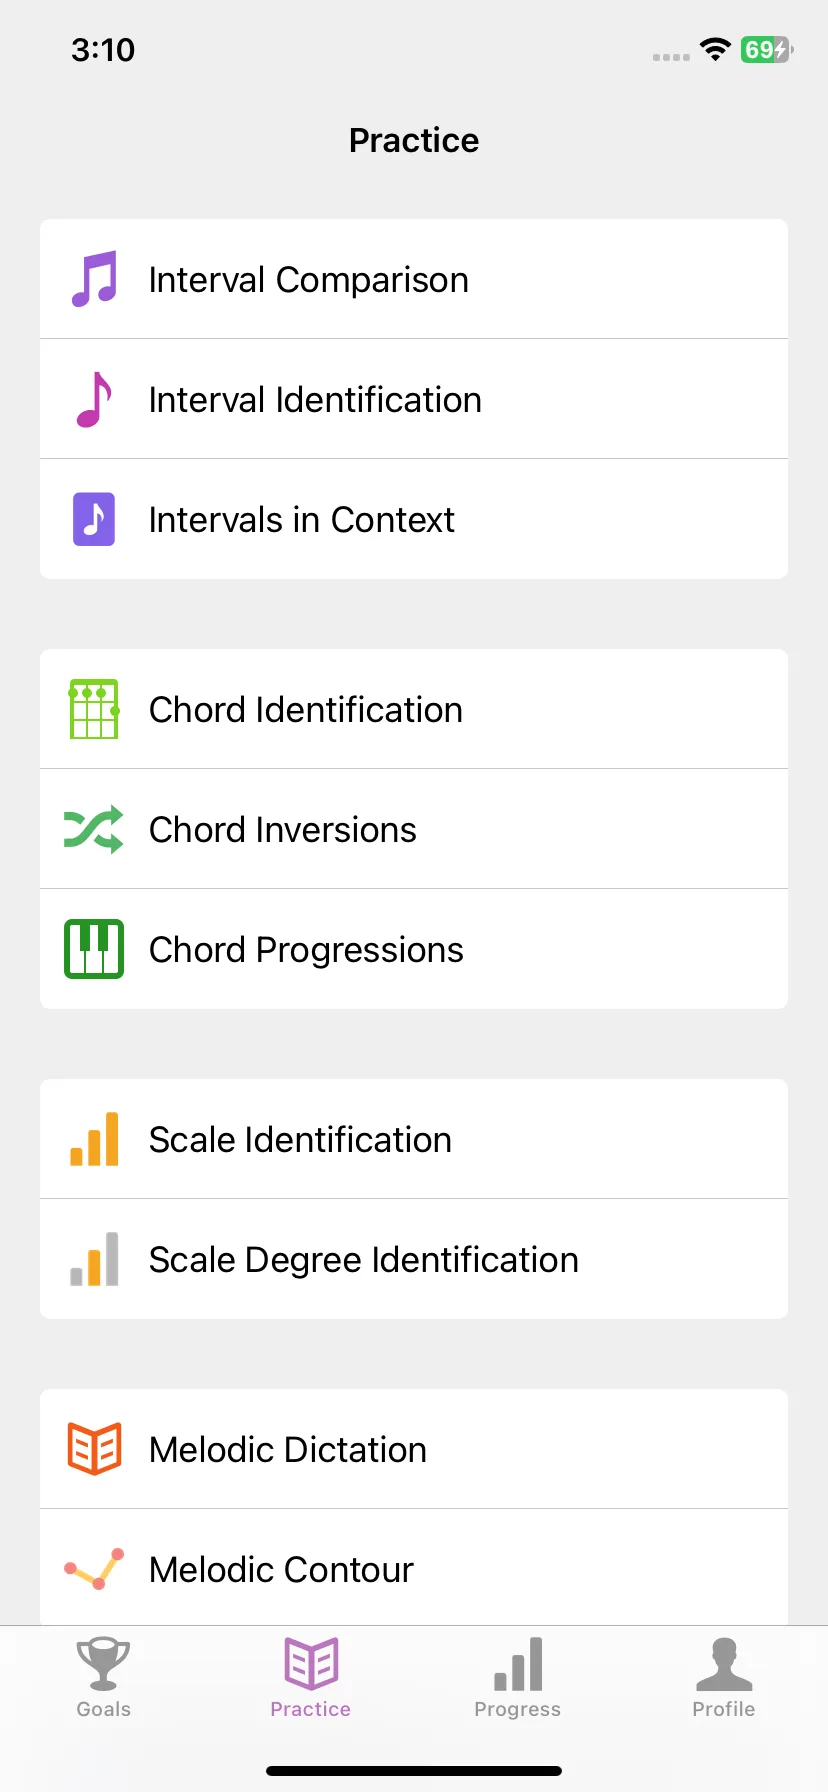Tap the battery indicator in status bar
Image resolution: width=828 pixels, height=1792 pixels.
767,49
